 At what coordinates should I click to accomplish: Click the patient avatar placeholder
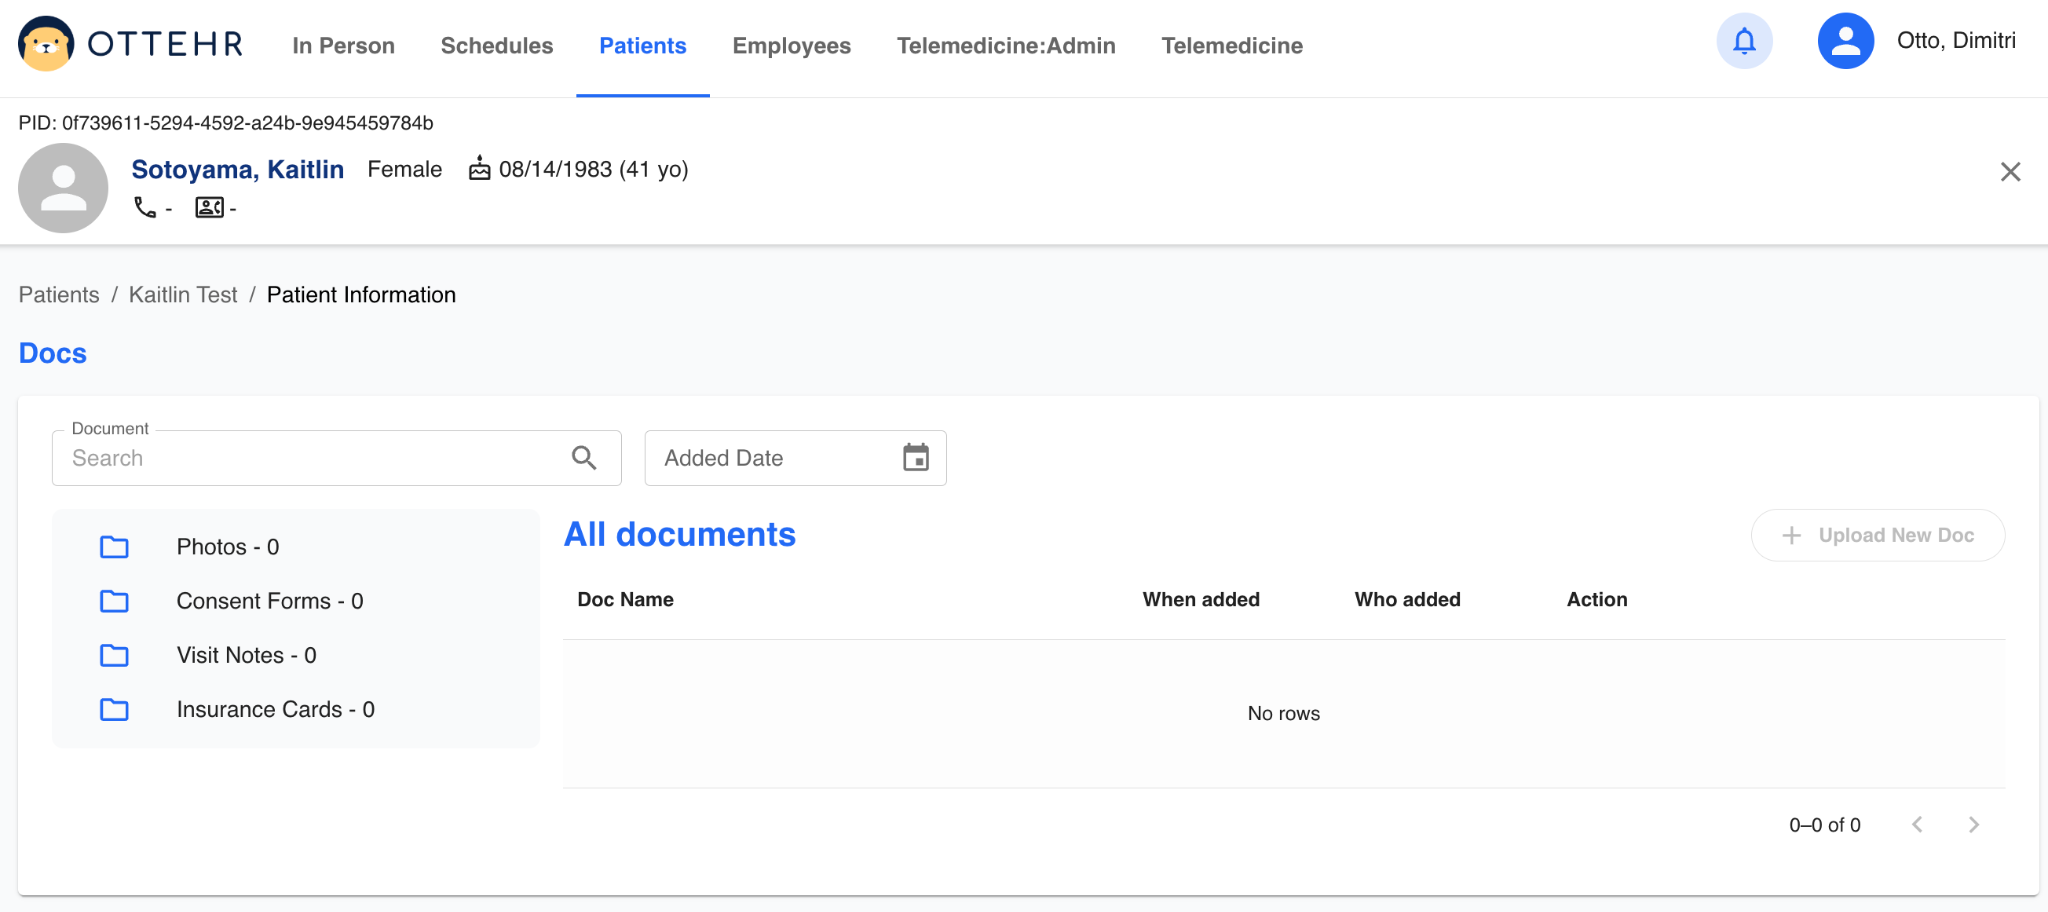pos(63,188)
